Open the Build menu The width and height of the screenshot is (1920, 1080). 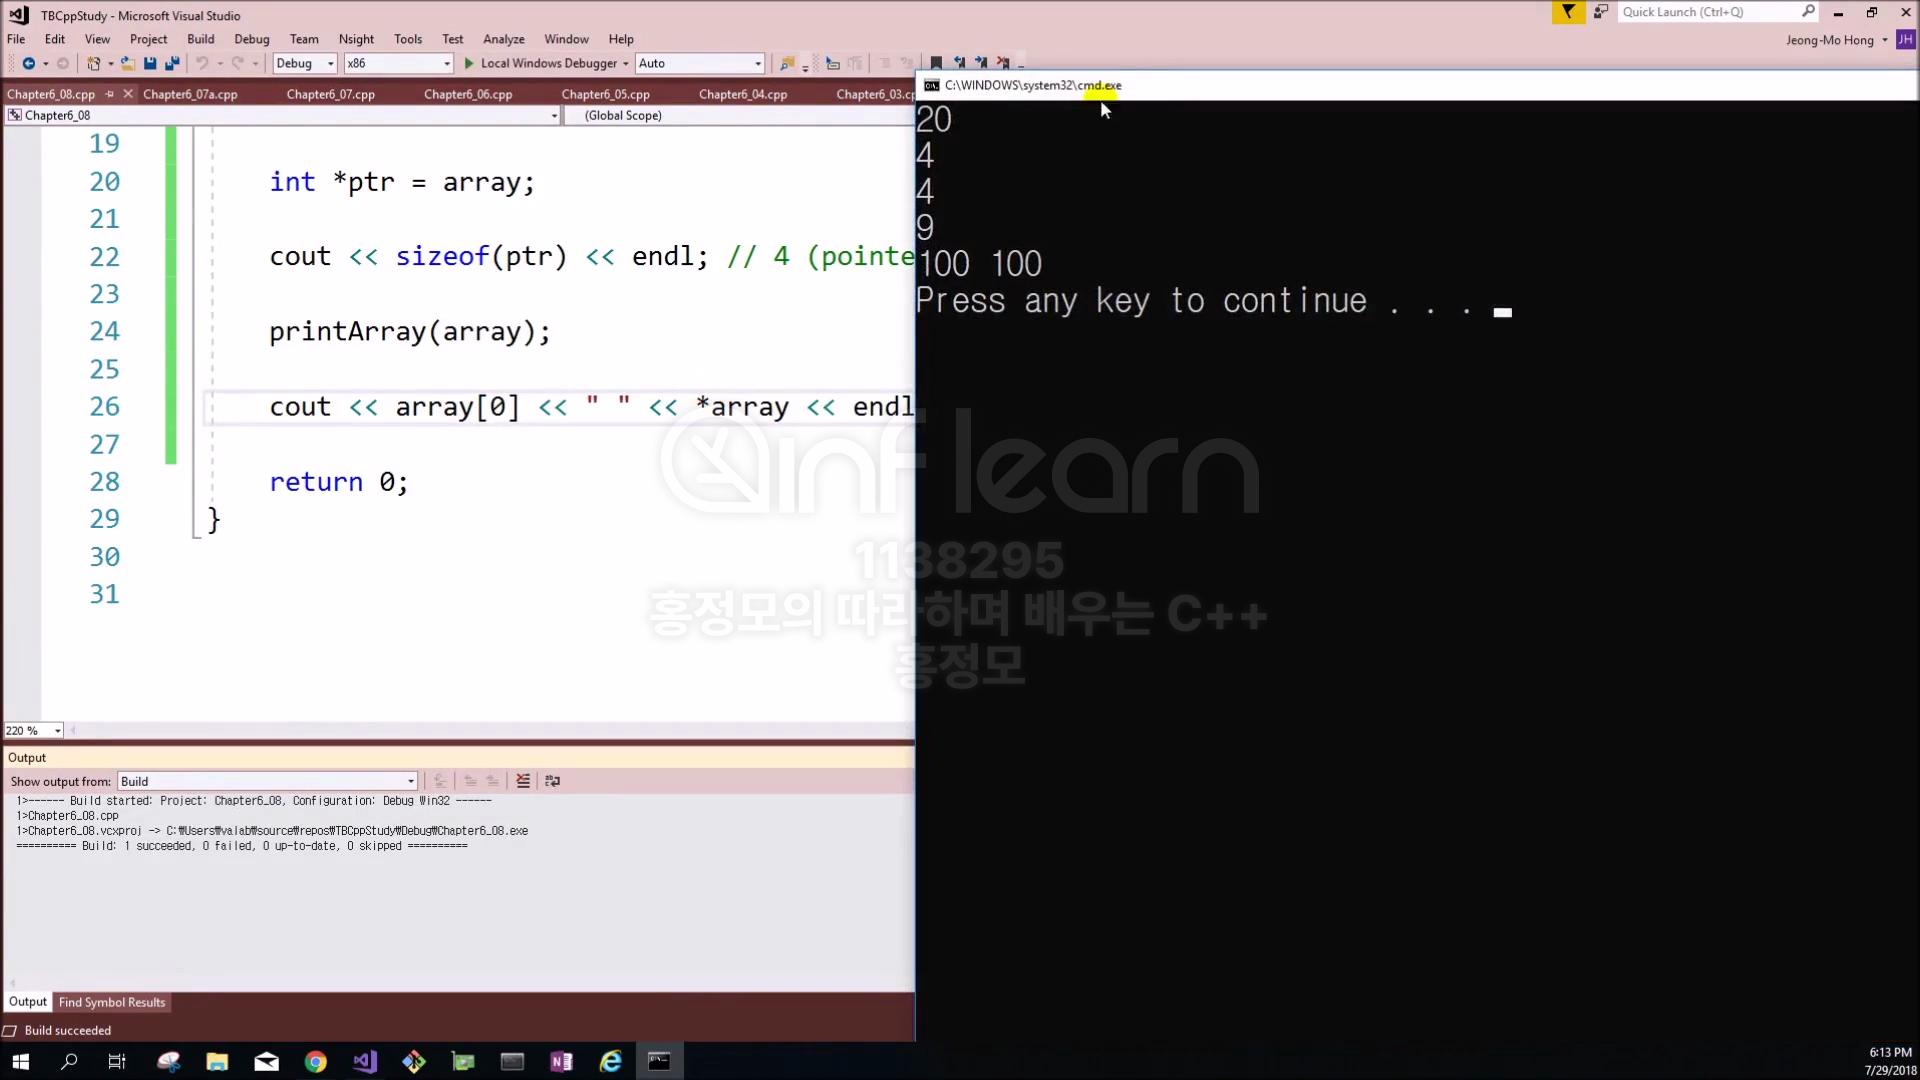(x=200, y=39)
